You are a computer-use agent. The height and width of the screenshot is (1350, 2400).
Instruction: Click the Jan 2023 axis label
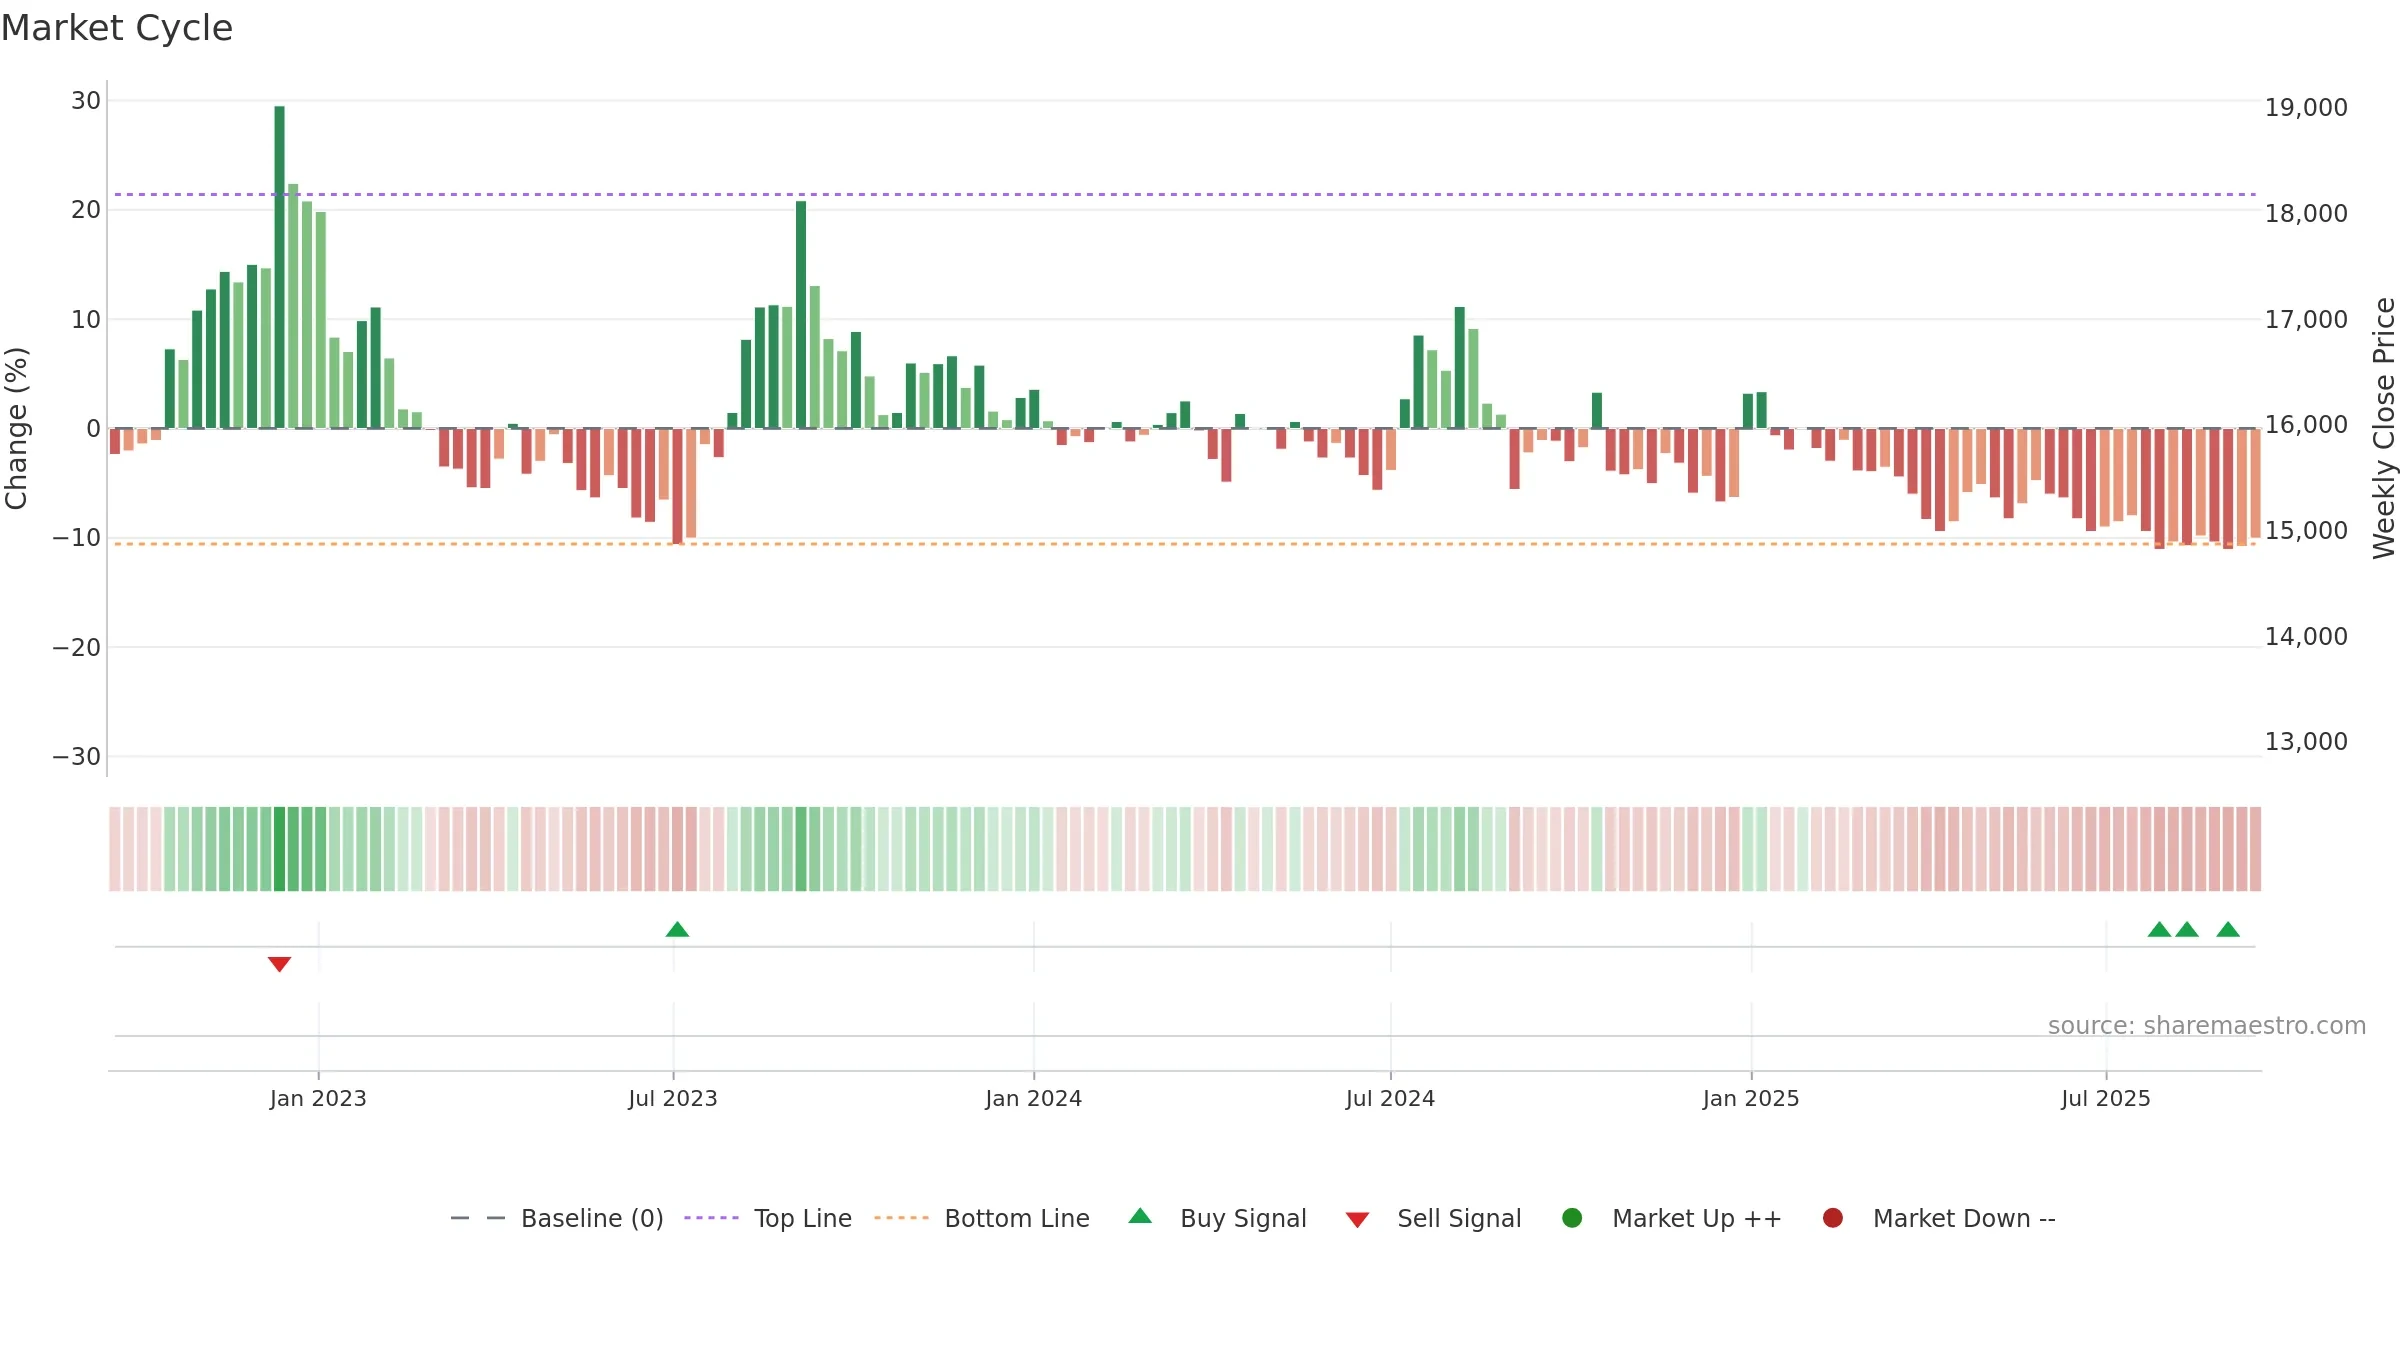pos(318,1098)
